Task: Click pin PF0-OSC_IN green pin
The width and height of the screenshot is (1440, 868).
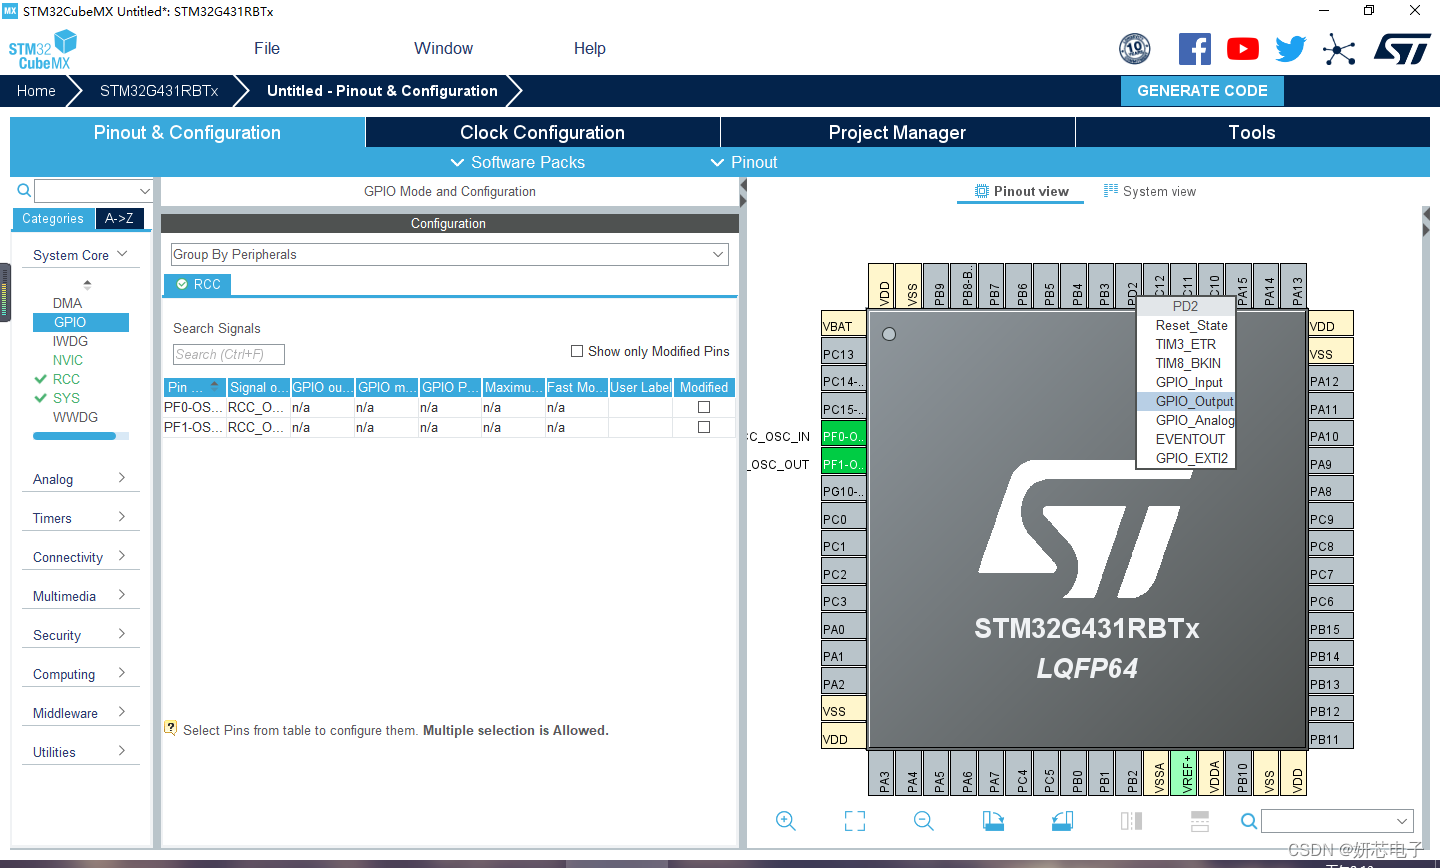Action: tap(843, 435)
